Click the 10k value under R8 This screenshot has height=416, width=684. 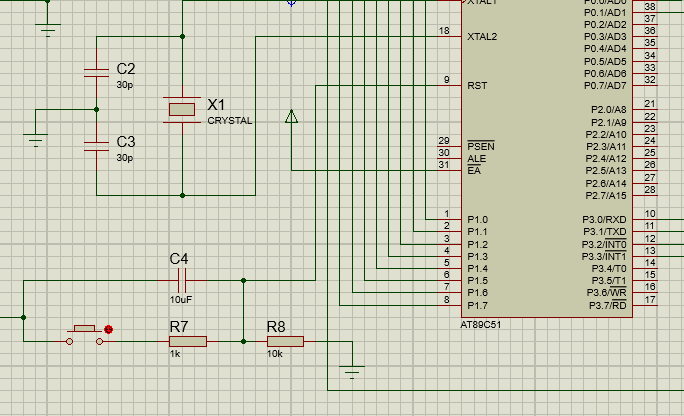(274, 355)
